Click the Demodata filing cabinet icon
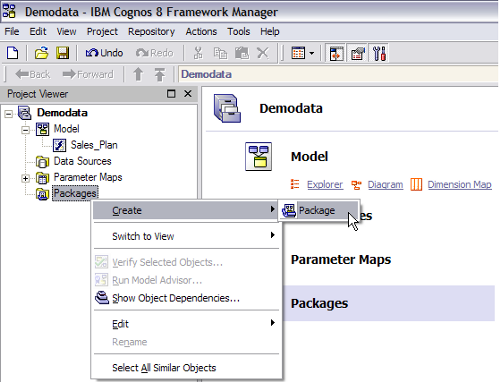This screenshot has width=500, height=382. click(227, 108)
